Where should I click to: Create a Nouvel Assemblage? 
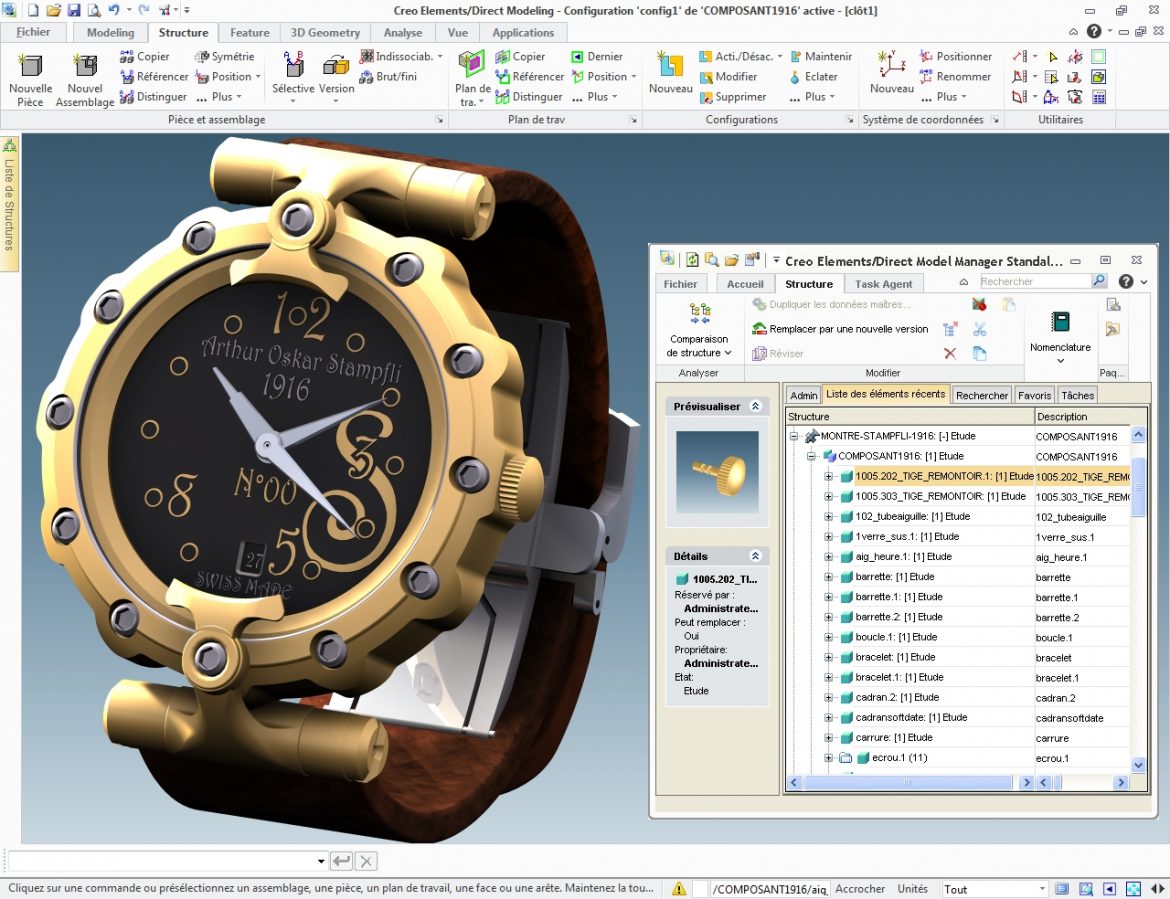click(x=85, y=80)
